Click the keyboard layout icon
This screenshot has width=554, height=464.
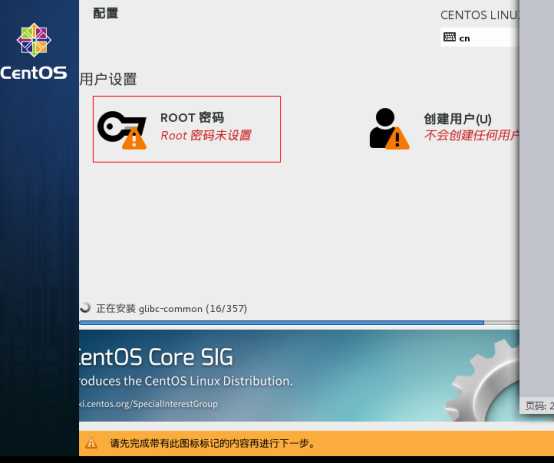pyautogui.click(x=449, y=37)
